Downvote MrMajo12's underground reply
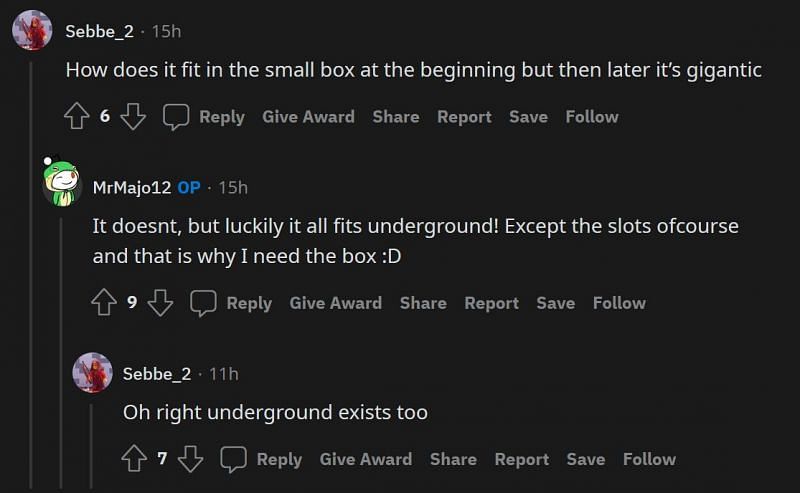Image resolution: width=800 pixels, height=493 pixels. [160, 303]
